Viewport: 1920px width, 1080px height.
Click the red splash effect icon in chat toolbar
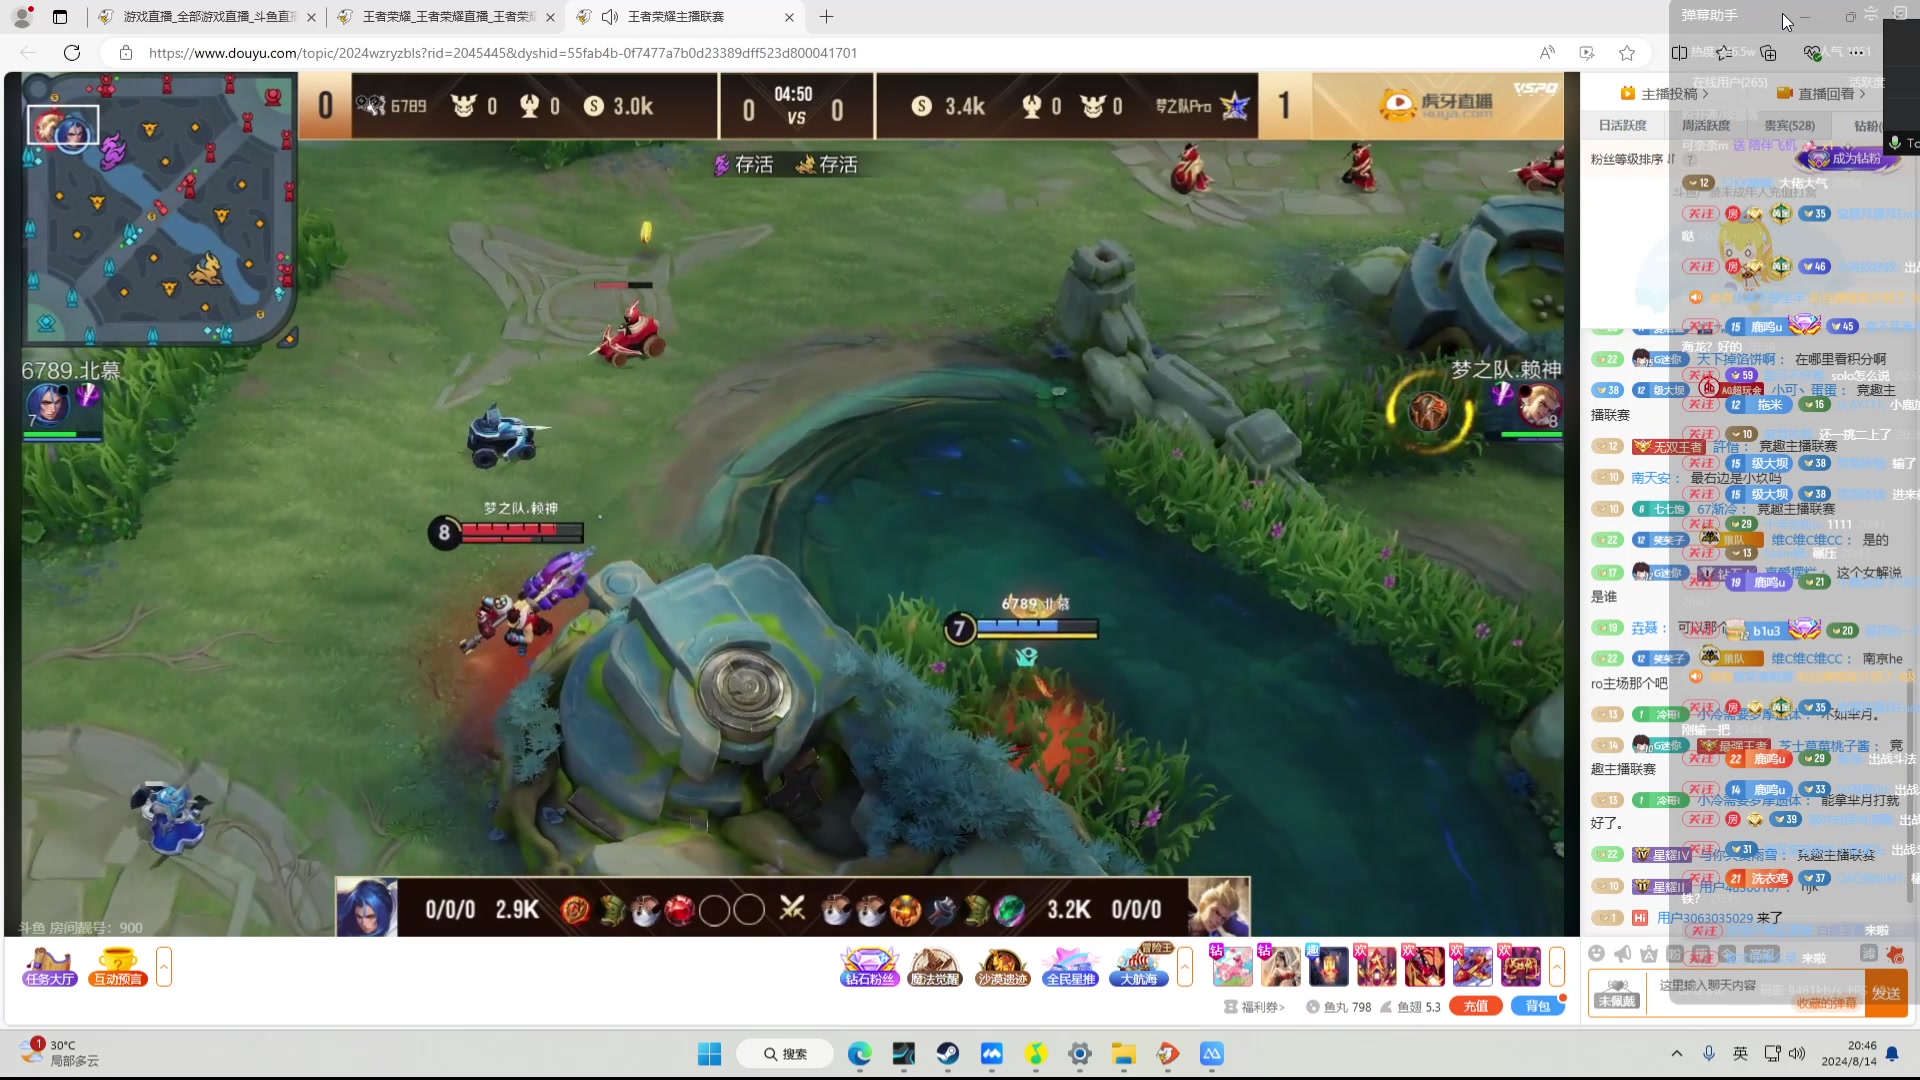(1894, 954)
